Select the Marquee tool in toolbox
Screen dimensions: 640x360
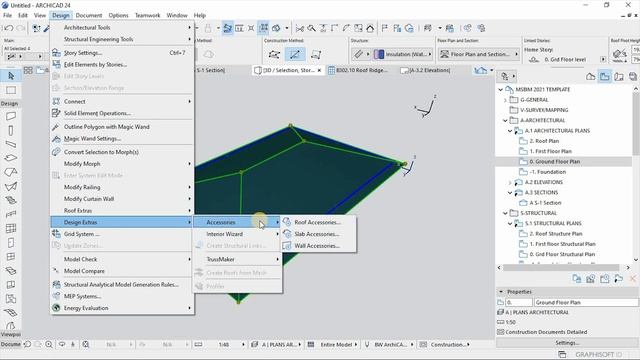pyautogui.click(x=11, y=90)
